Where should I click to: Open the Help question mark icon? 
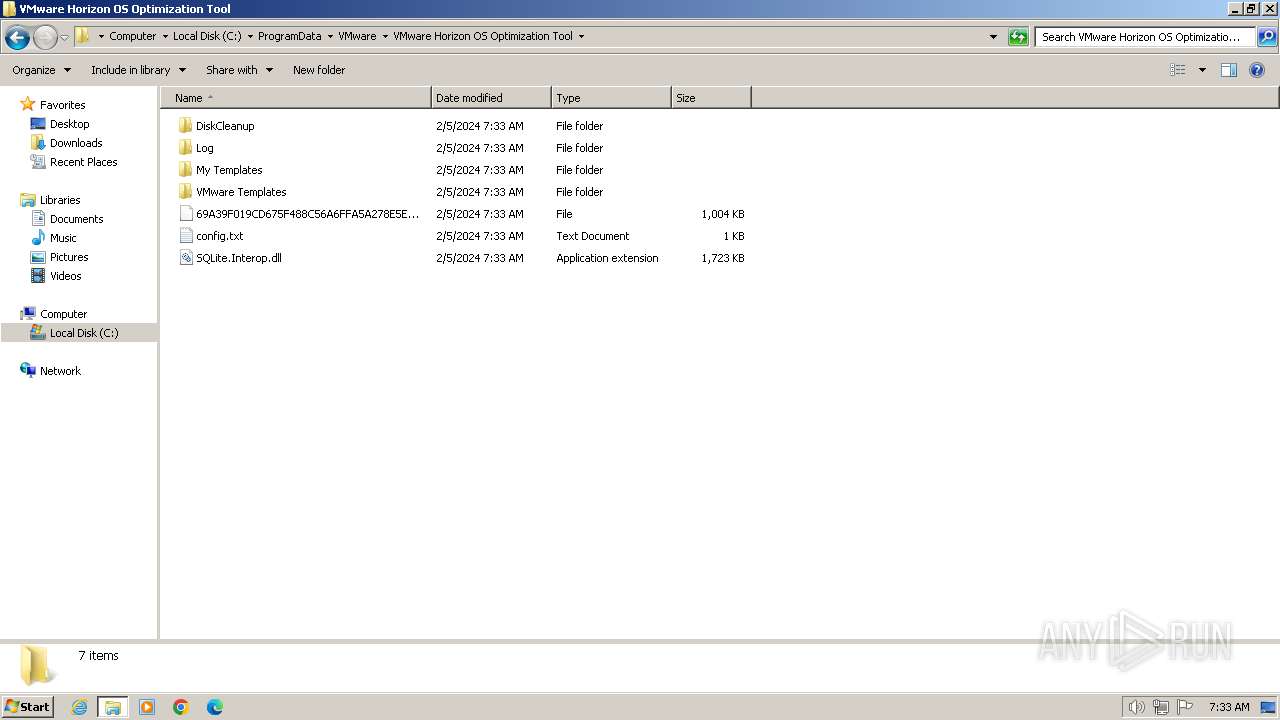pyautogui.click(x=1257, y=70)
